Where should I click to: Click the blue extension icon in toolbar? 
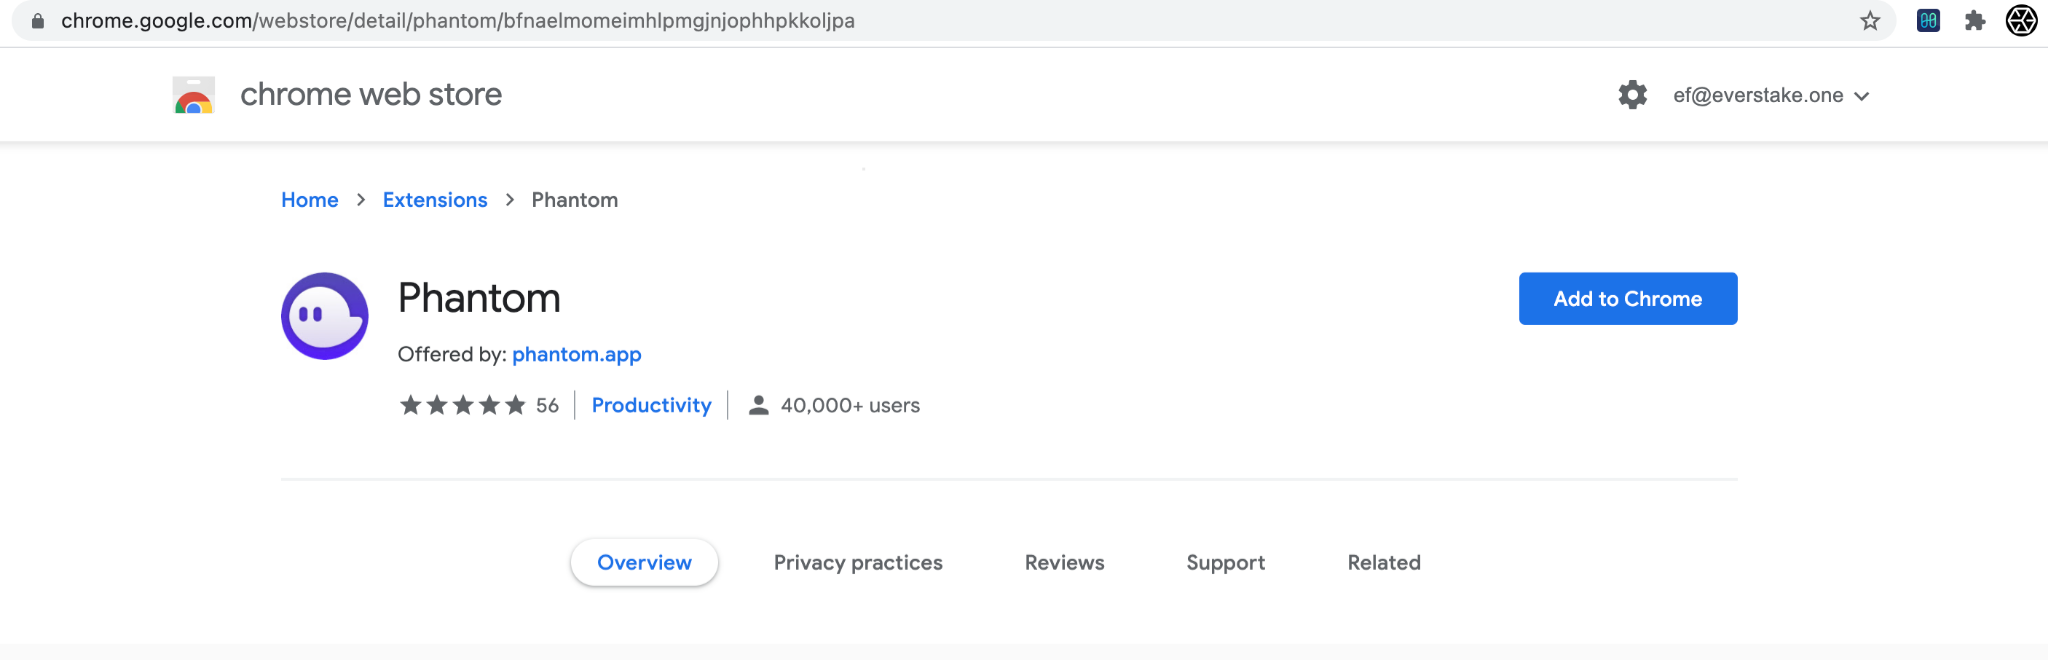pyautogui.click(x=1929, y=21)
